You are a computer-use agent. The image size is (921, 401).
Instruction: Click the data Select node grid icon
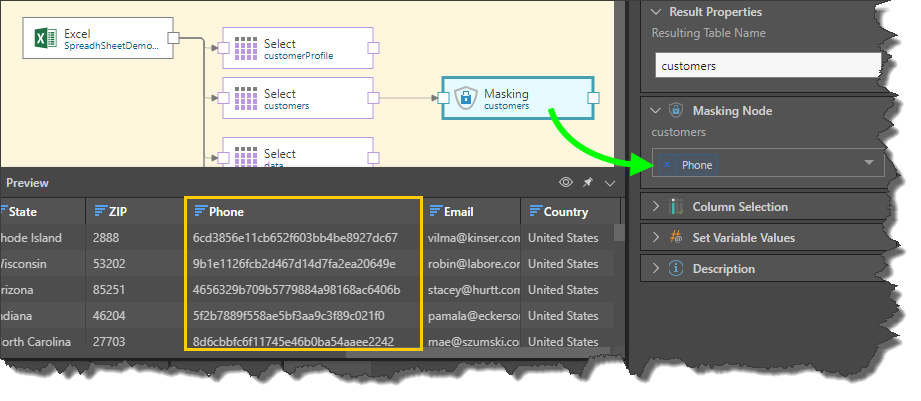pyautogui.click(x=245, y=156)
